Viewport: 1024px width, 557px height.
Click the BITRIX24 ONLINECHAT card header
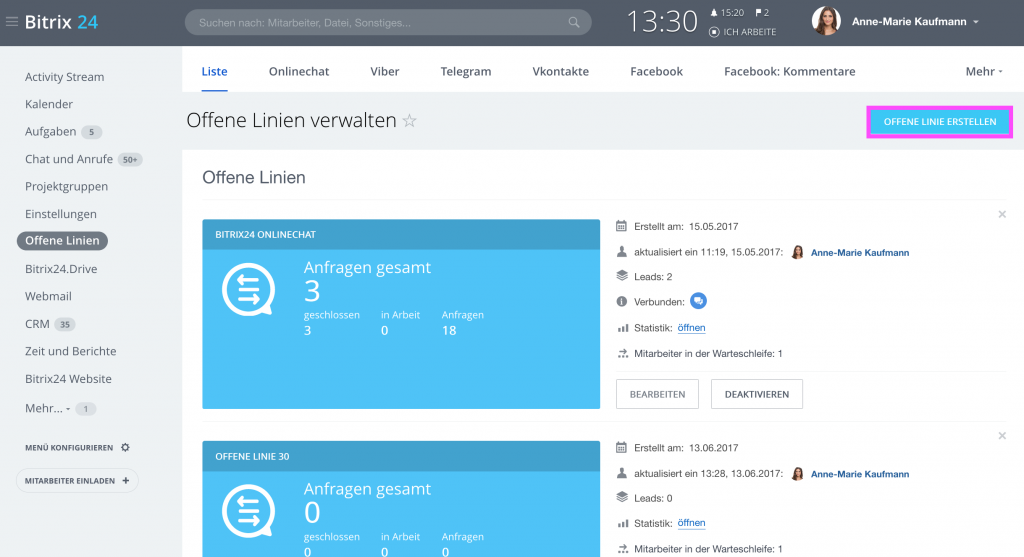click(x=401, y=234)
